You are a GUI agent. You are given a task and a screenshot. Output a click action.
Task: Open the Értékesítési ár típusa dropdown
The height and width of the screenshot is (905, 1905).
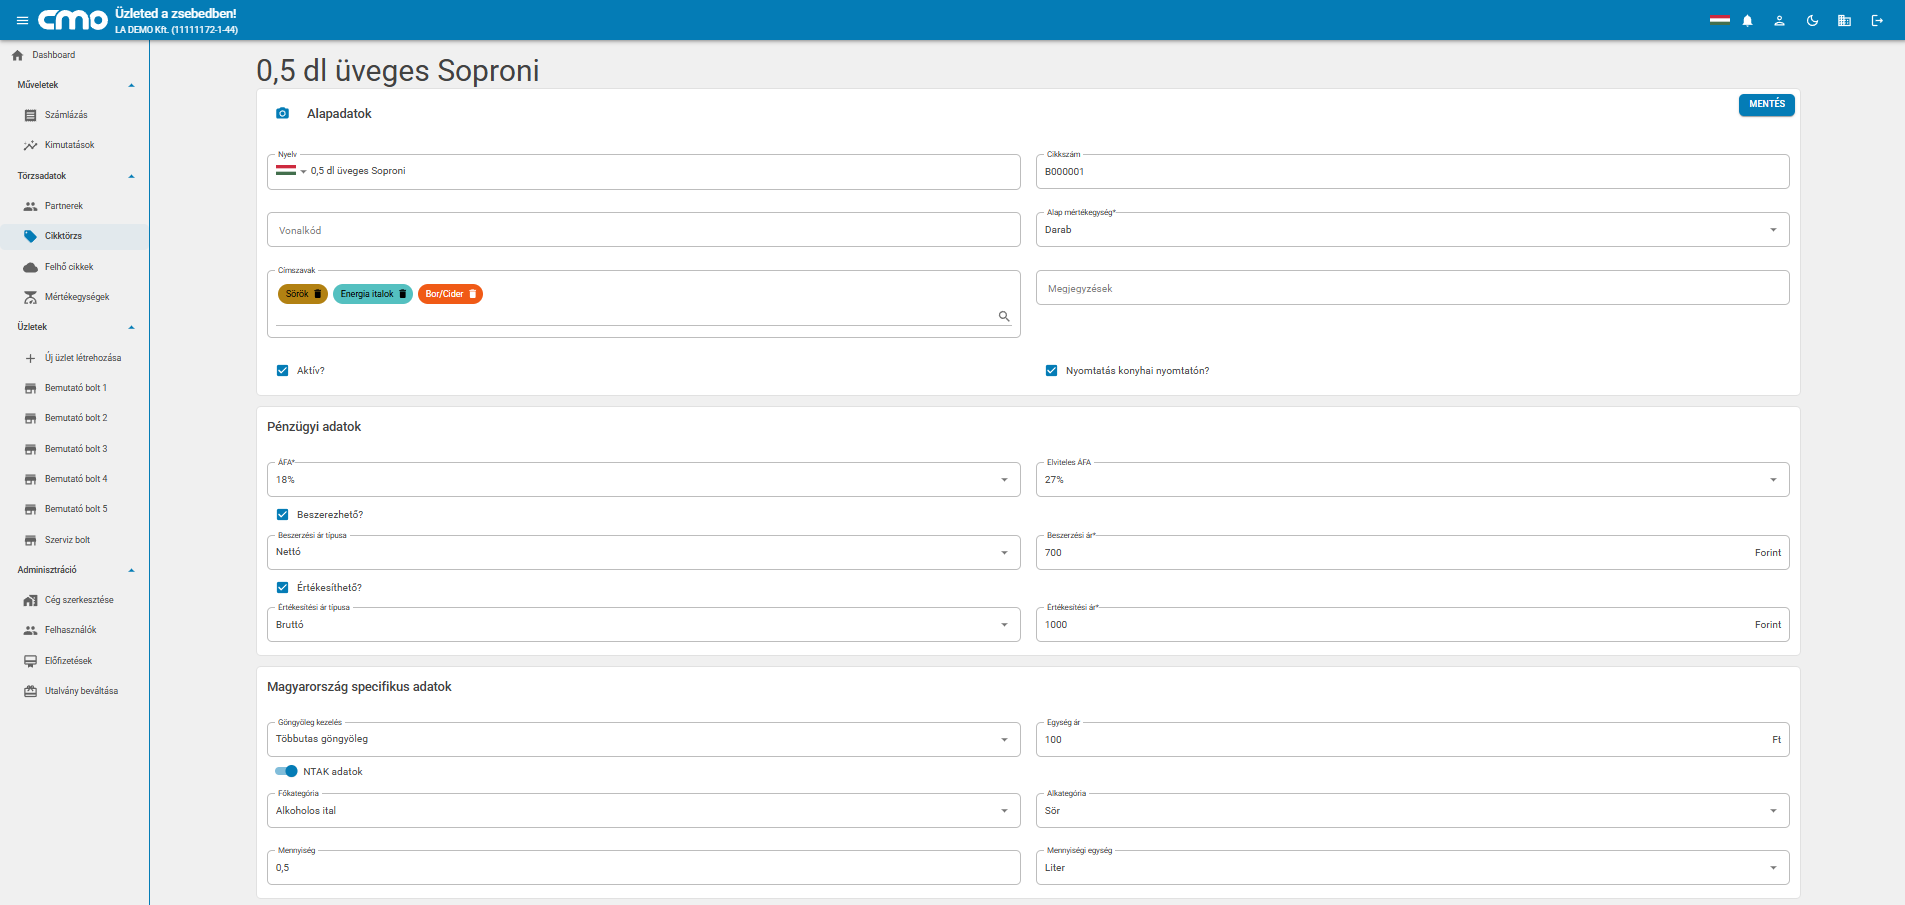(644, 625)
